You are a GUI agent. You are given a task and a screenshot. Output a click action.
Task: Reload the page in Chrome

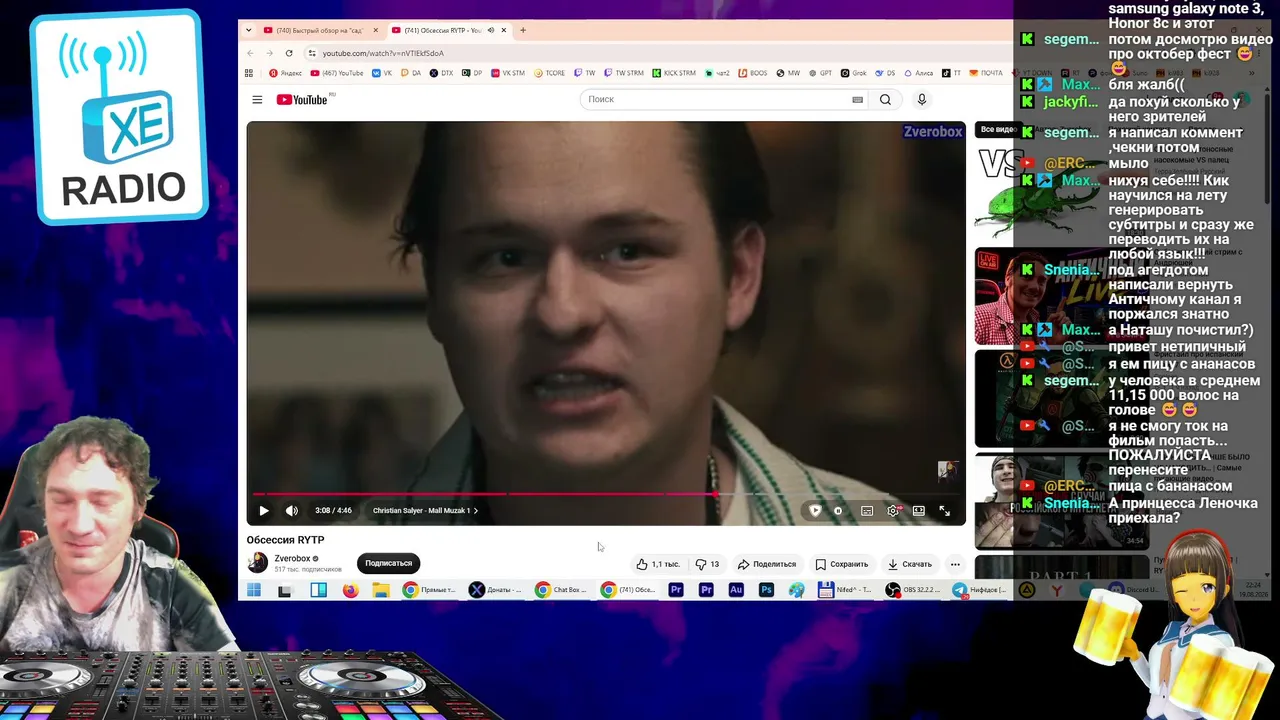(x=289, y=53)
